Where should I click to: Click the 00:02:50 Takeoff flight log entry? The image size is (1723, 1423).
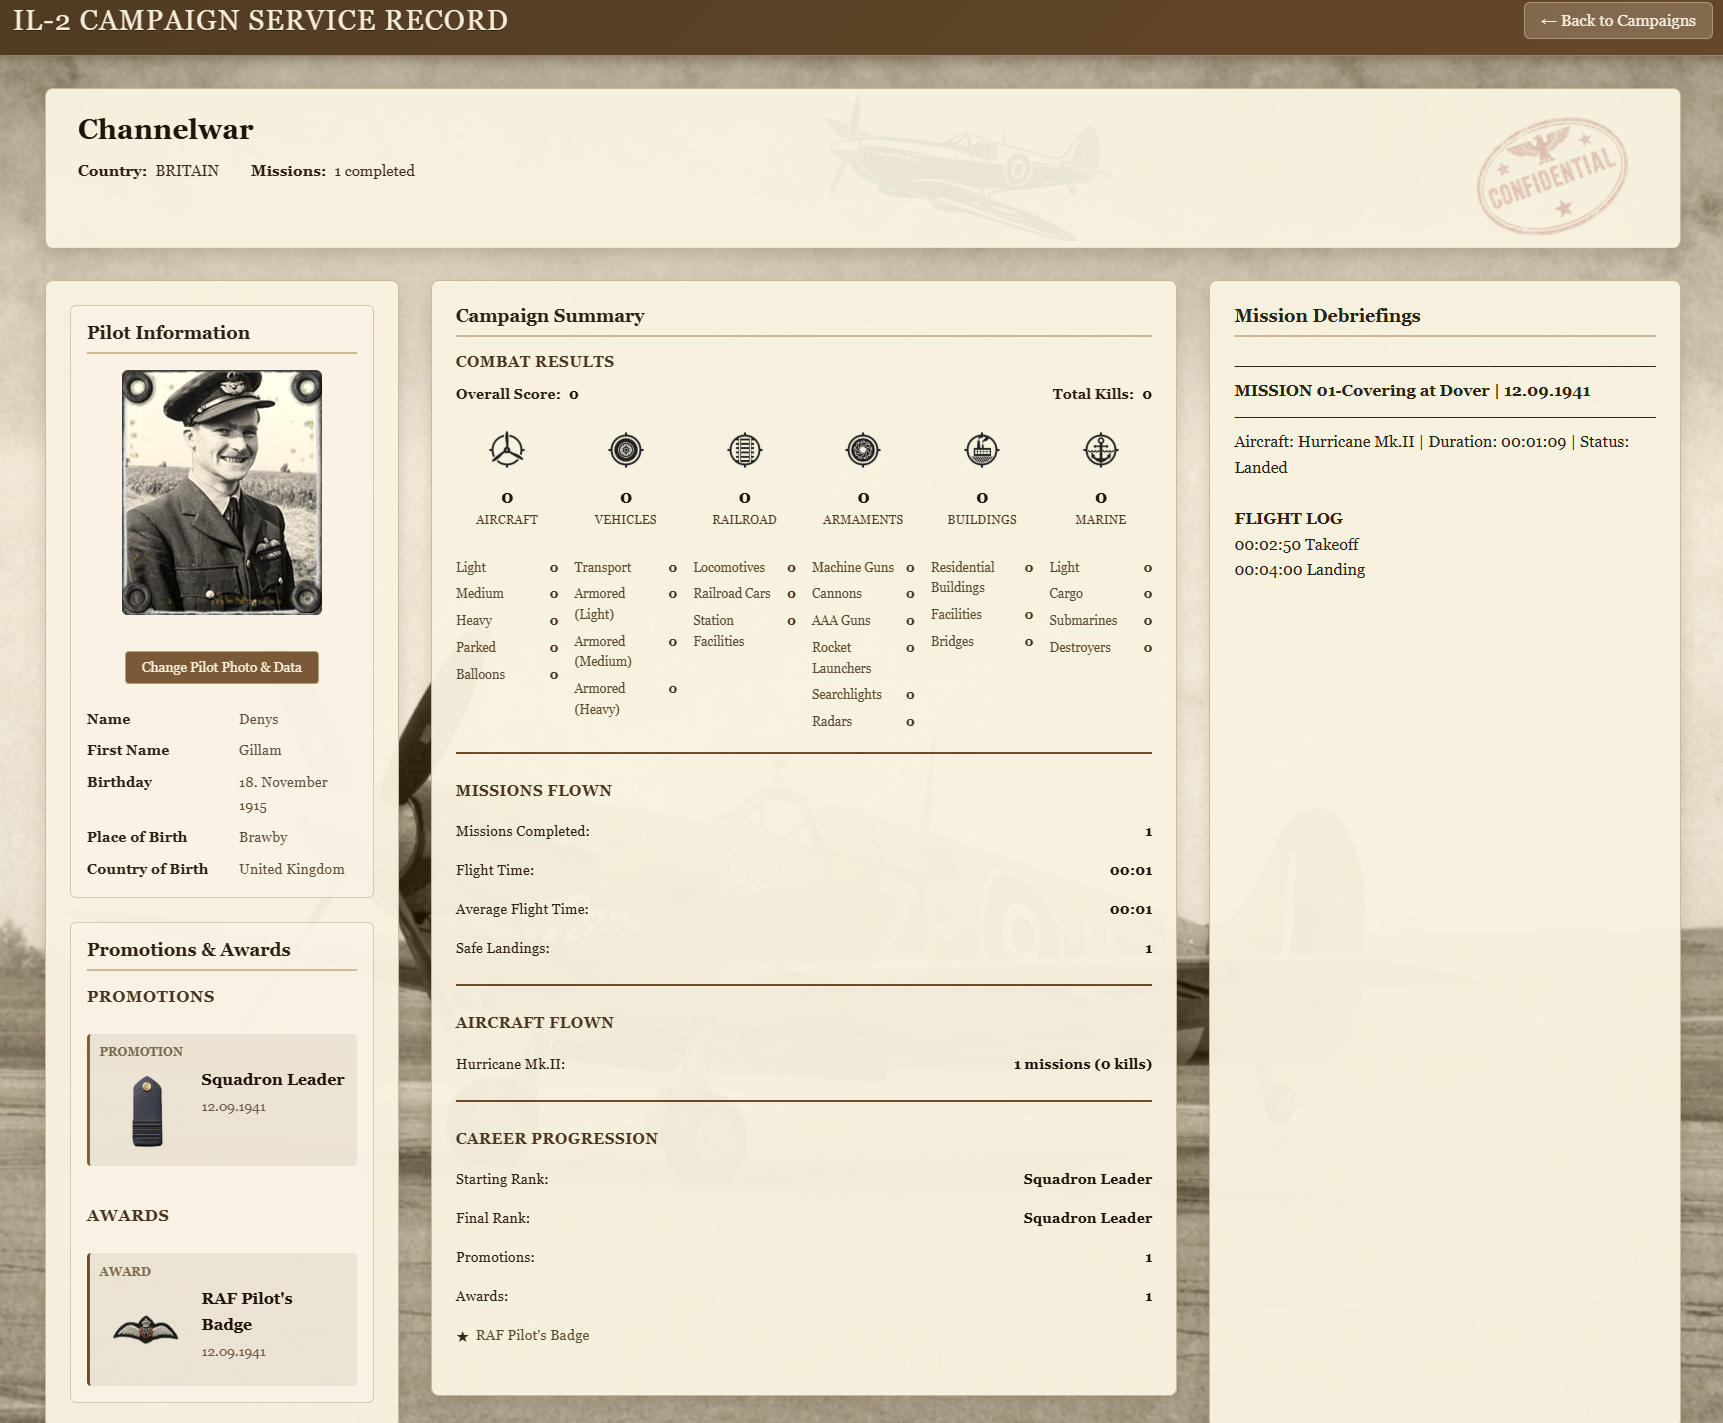tap(1296, 545)
